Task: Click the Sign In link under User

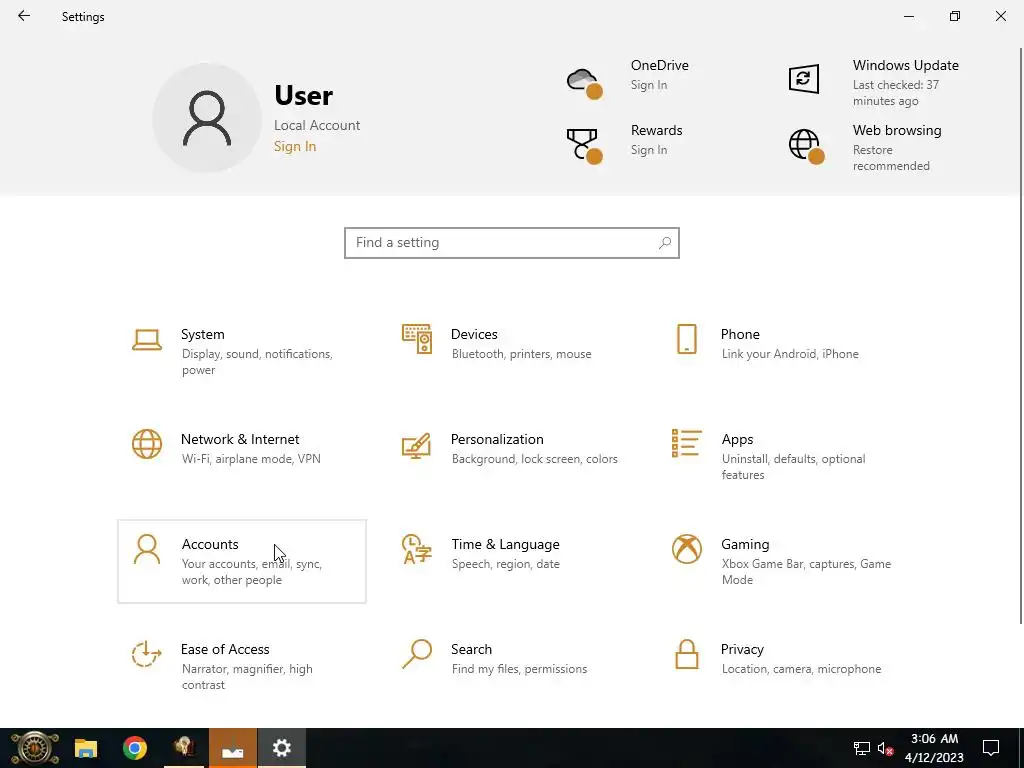Action: point(295,146)
